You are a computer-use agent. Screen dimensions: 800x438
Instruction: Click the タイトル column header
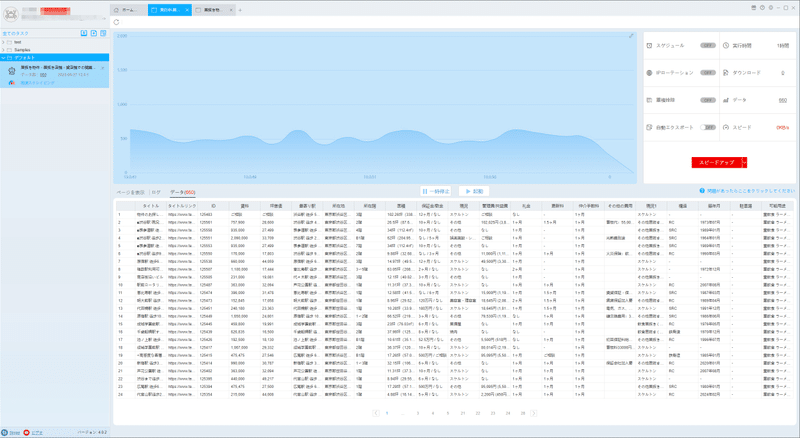point(151,206)
